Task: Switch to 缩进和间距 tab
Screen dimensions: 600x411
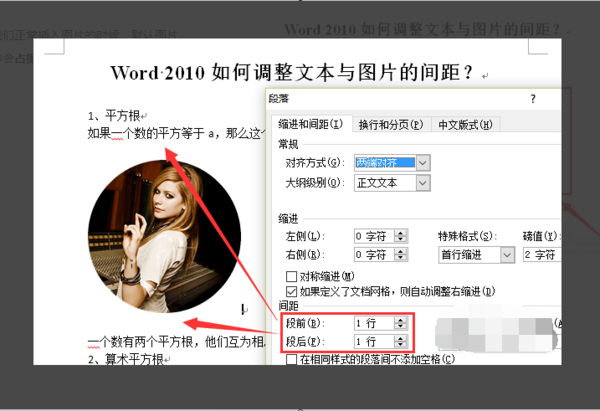Action: point(311,124)
